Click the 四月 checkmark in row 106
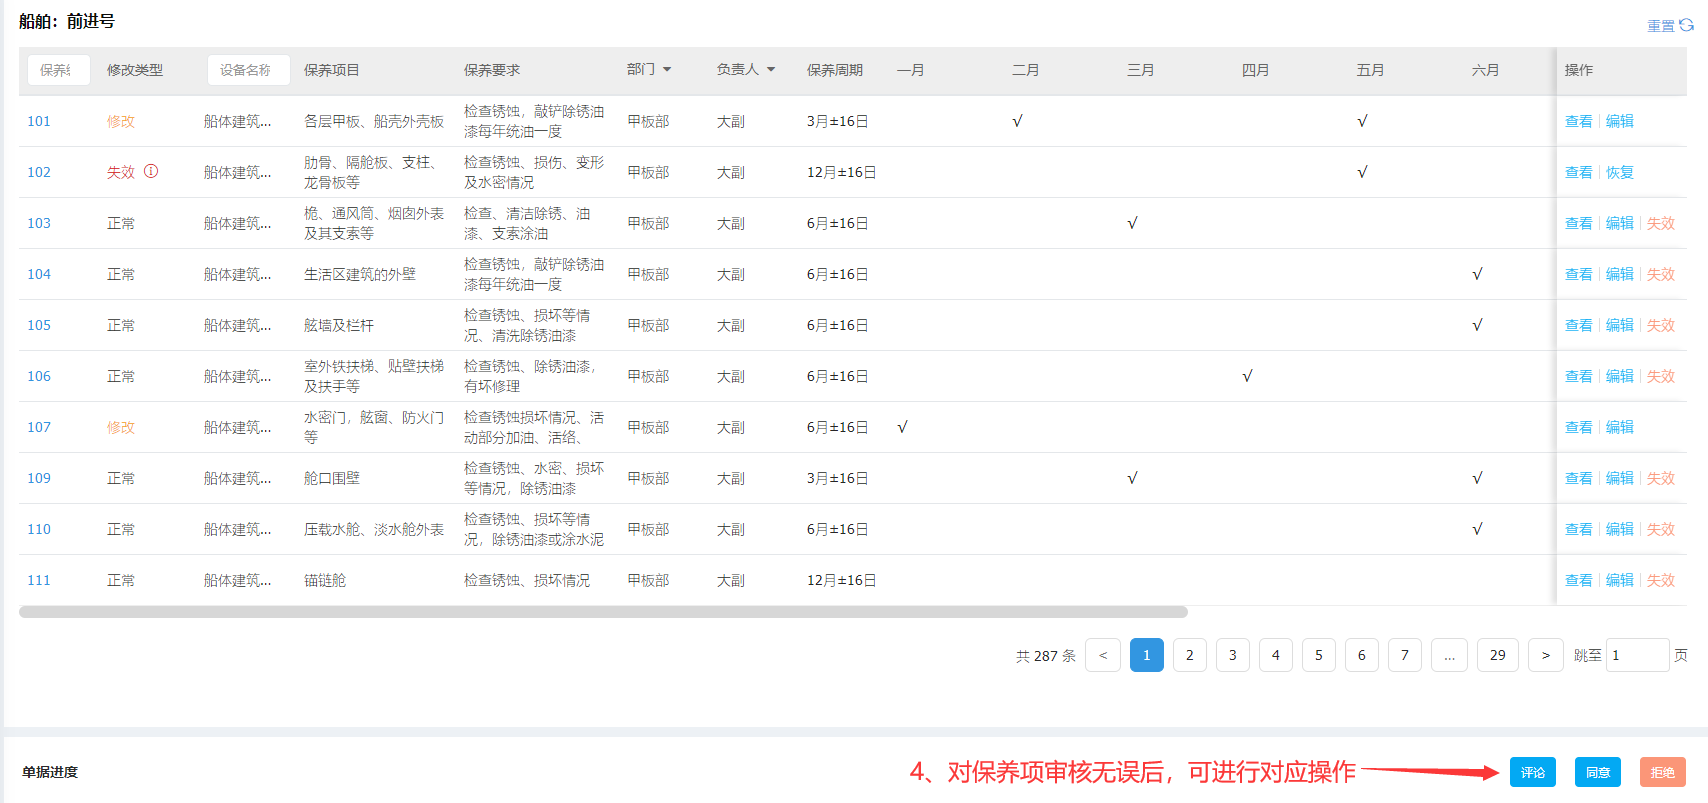 pos(1247,376)
